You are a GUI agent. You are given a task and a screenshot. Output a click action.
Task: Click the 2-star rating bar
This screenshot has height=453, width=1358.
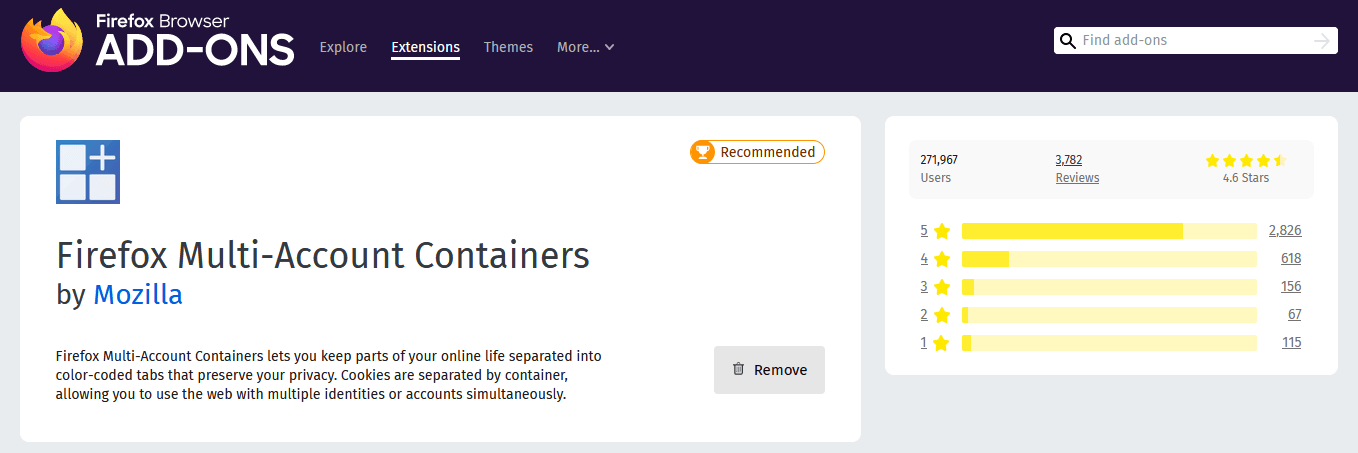1109,315
